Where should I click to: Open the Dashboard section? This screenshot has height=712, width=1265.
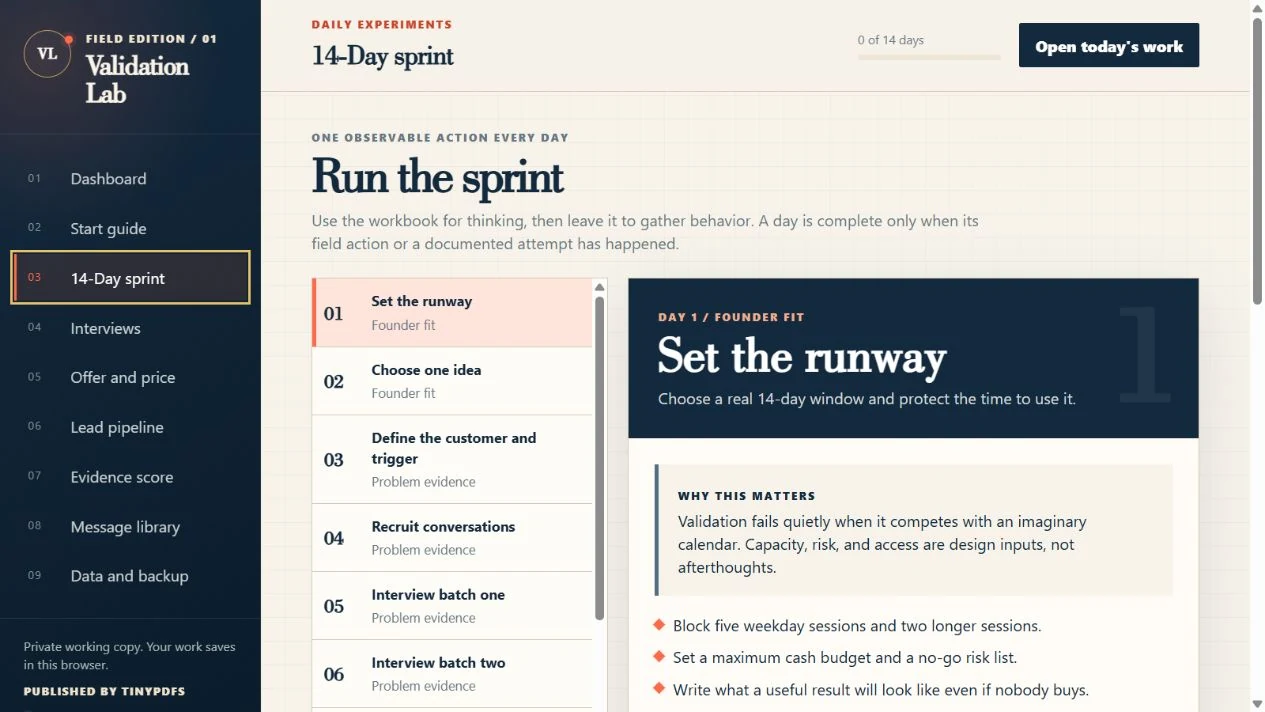(130, 179)
